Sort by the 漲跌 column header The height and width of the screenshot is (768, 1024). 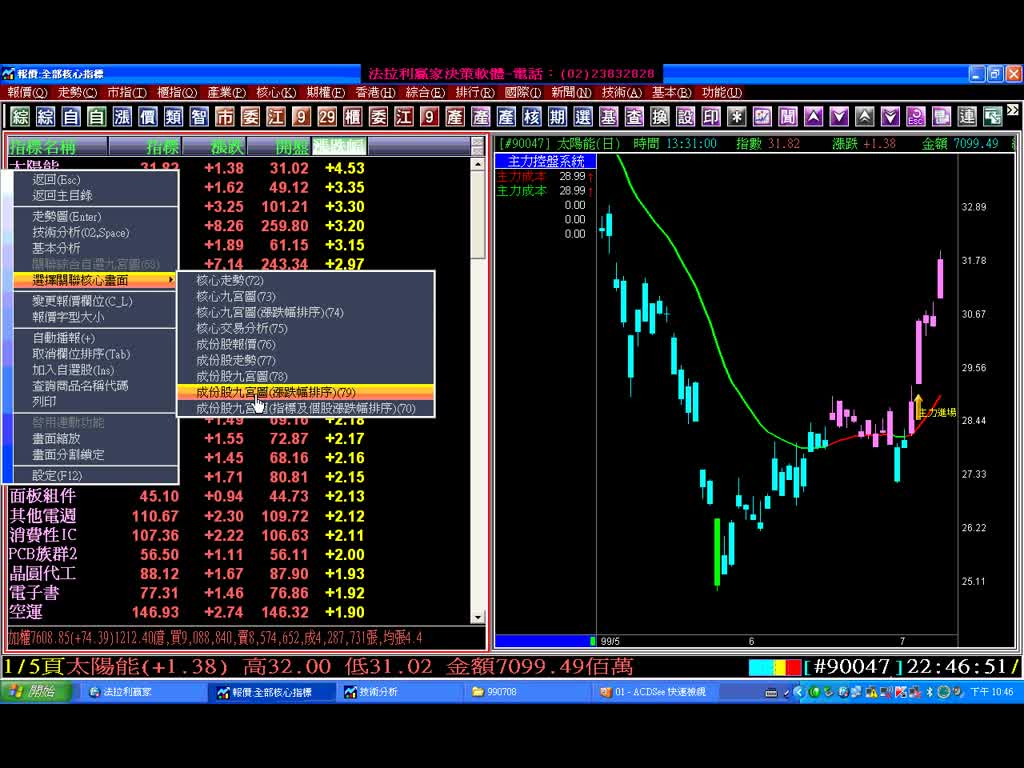216,146
